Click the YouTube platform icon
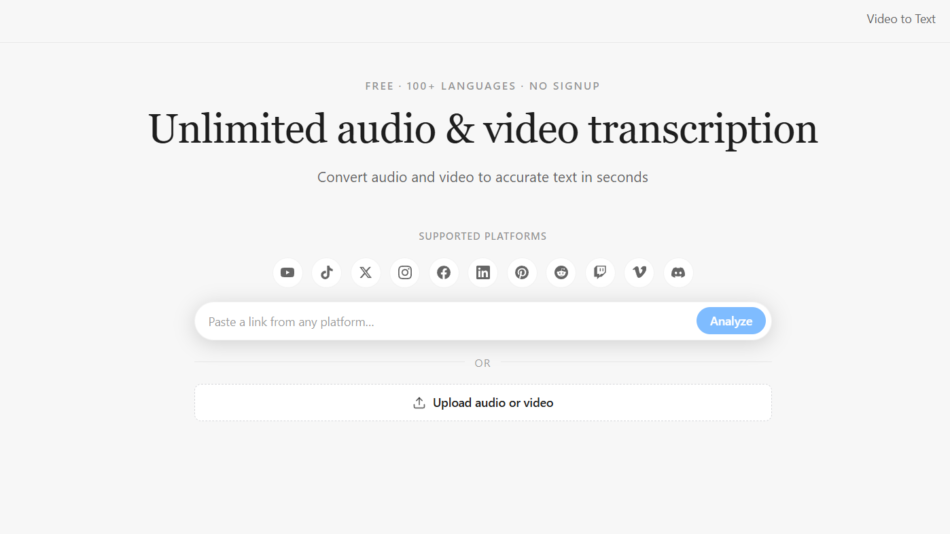 tap(287, 273)
